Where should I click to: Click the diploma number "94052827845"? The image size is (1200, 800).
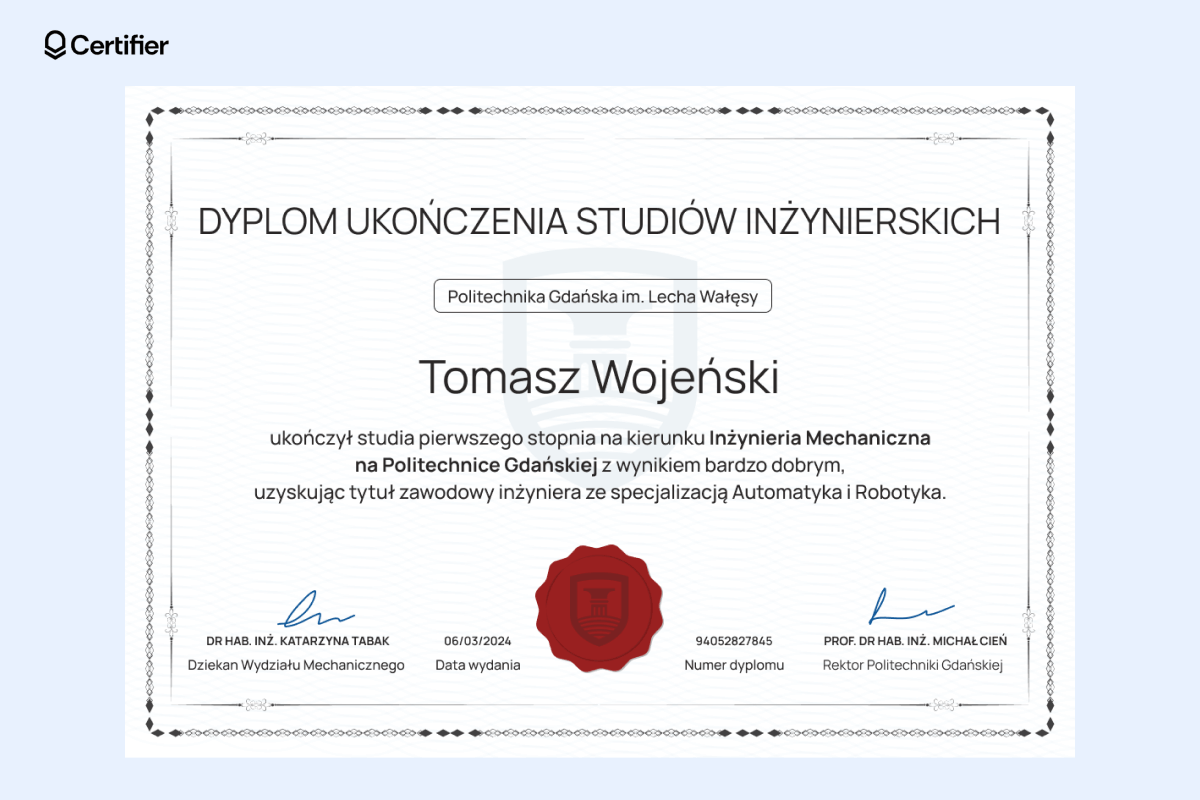[x=734, y=641]
